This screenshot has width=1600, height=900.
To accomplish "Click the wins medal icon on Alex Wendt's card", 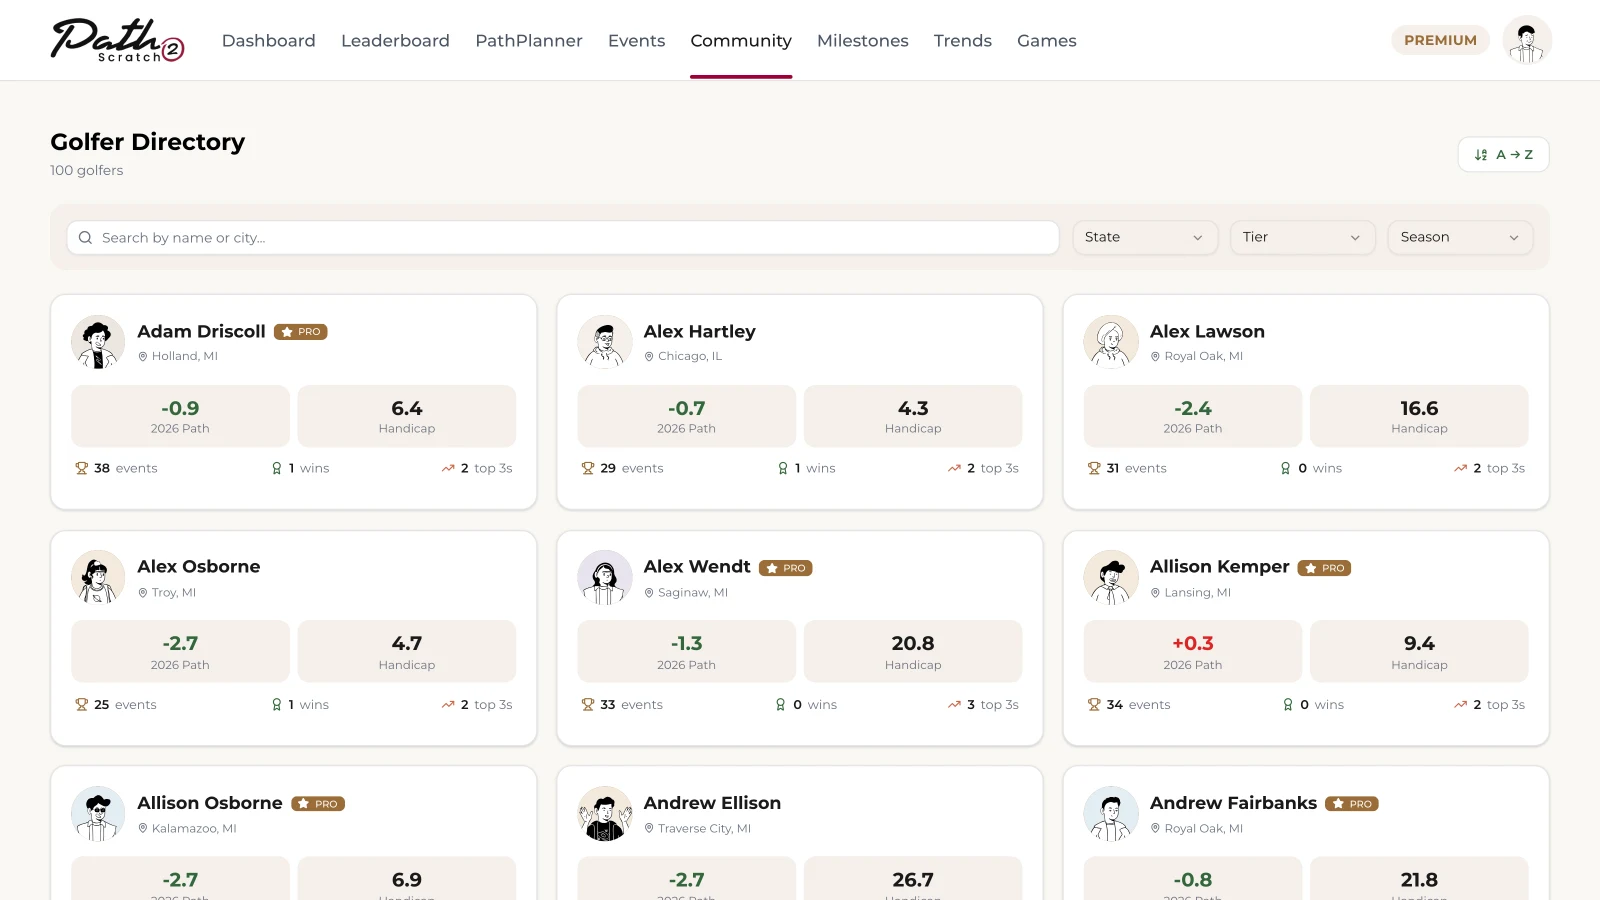I will (781, 705).
